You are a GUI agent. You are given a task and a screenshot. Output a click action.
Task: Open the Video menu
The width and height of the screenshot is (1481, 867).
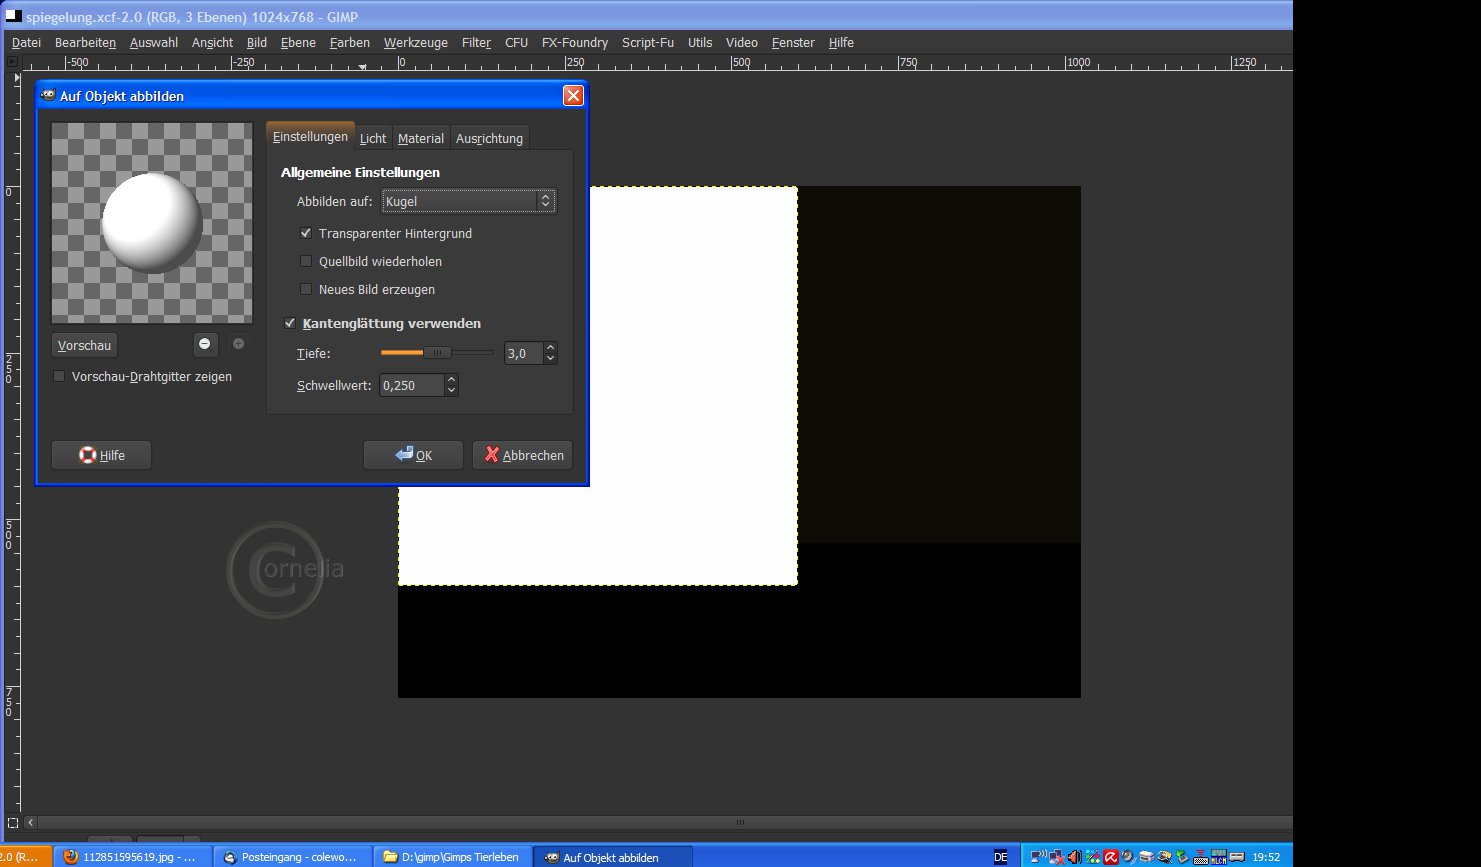[742, 42]
